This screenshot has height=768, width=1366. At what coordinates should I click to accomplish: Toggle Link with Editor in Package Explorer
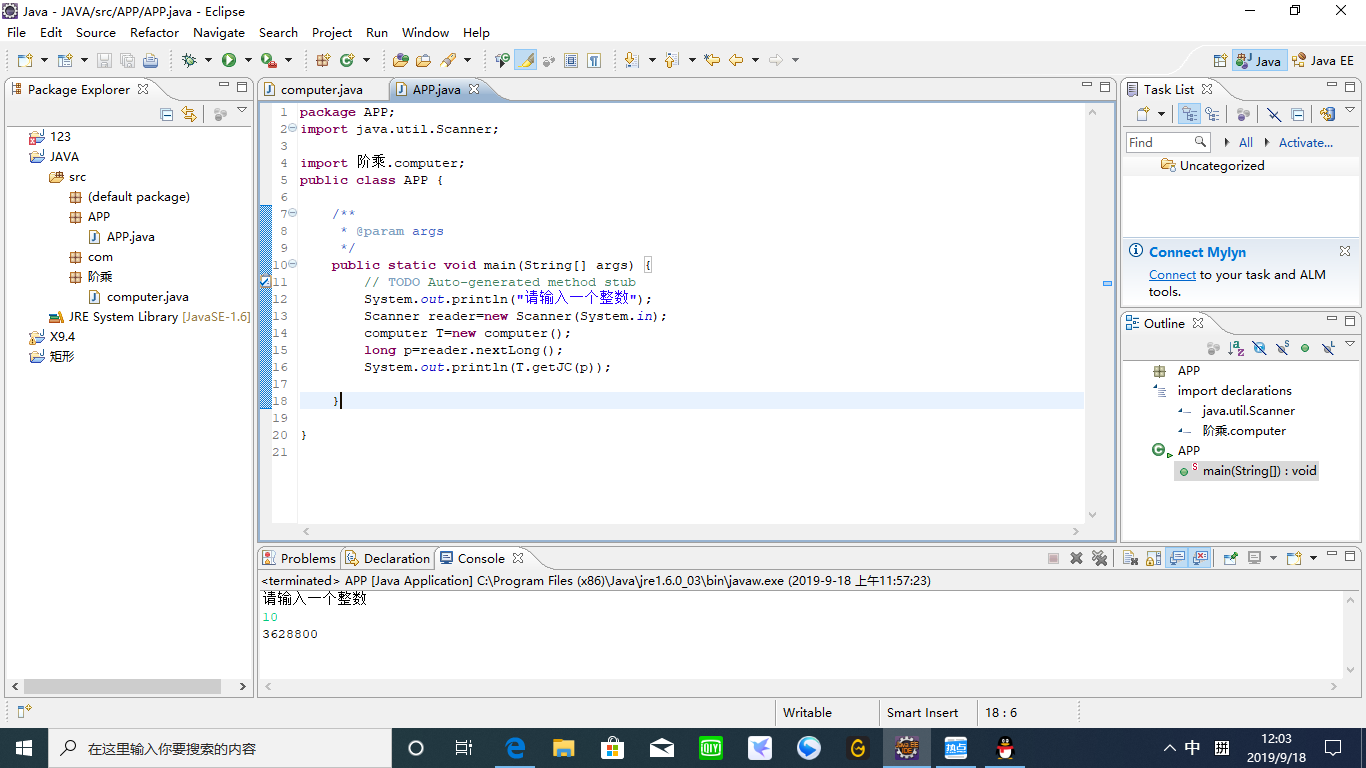(189, 114)
